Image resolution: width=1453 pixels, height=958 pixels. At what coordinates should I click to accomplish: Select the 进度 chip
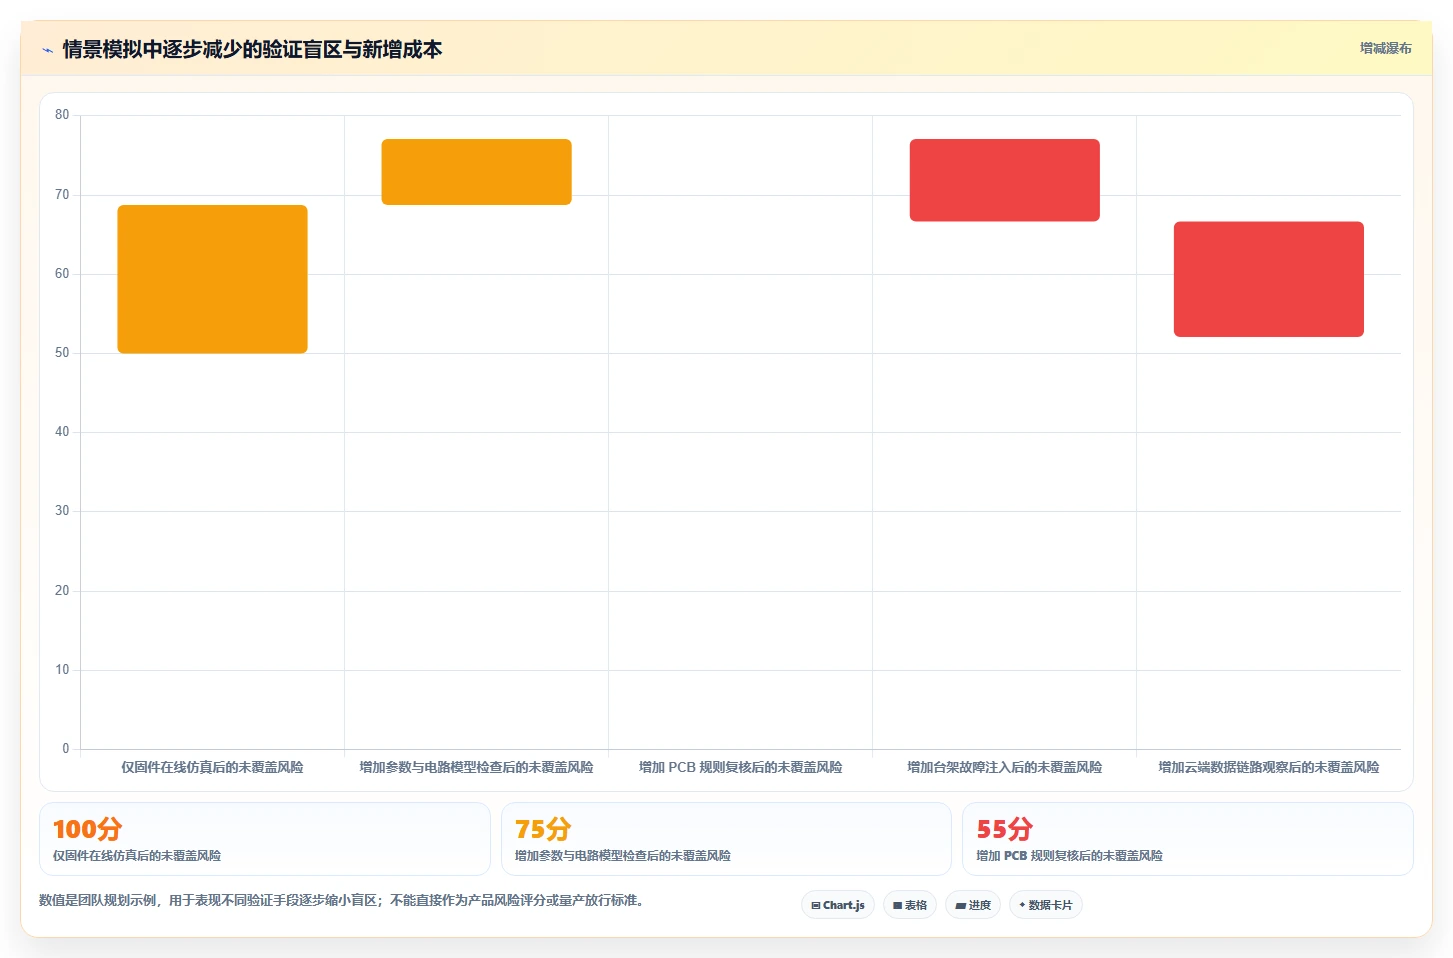tap(973, 905)
